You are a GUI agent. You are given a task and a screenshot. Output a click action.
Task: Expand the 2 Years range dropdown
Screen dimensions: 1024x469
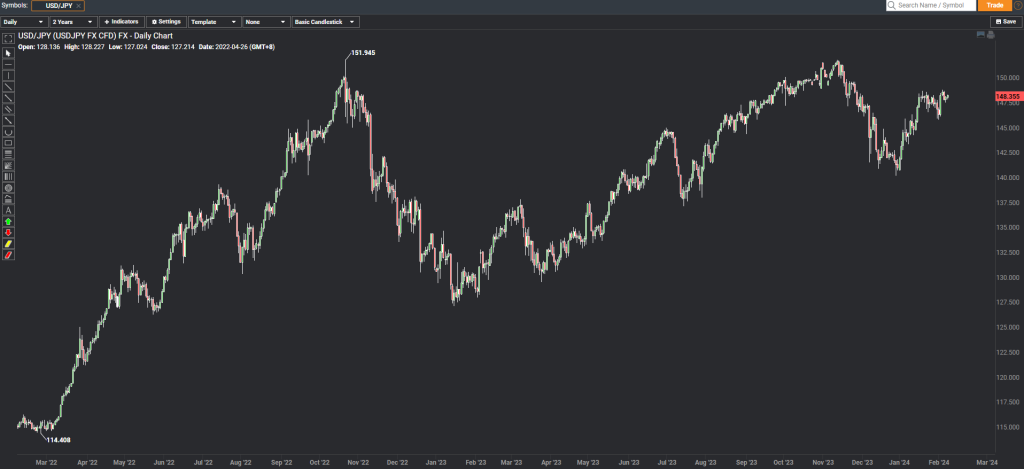tap(72, 21)
